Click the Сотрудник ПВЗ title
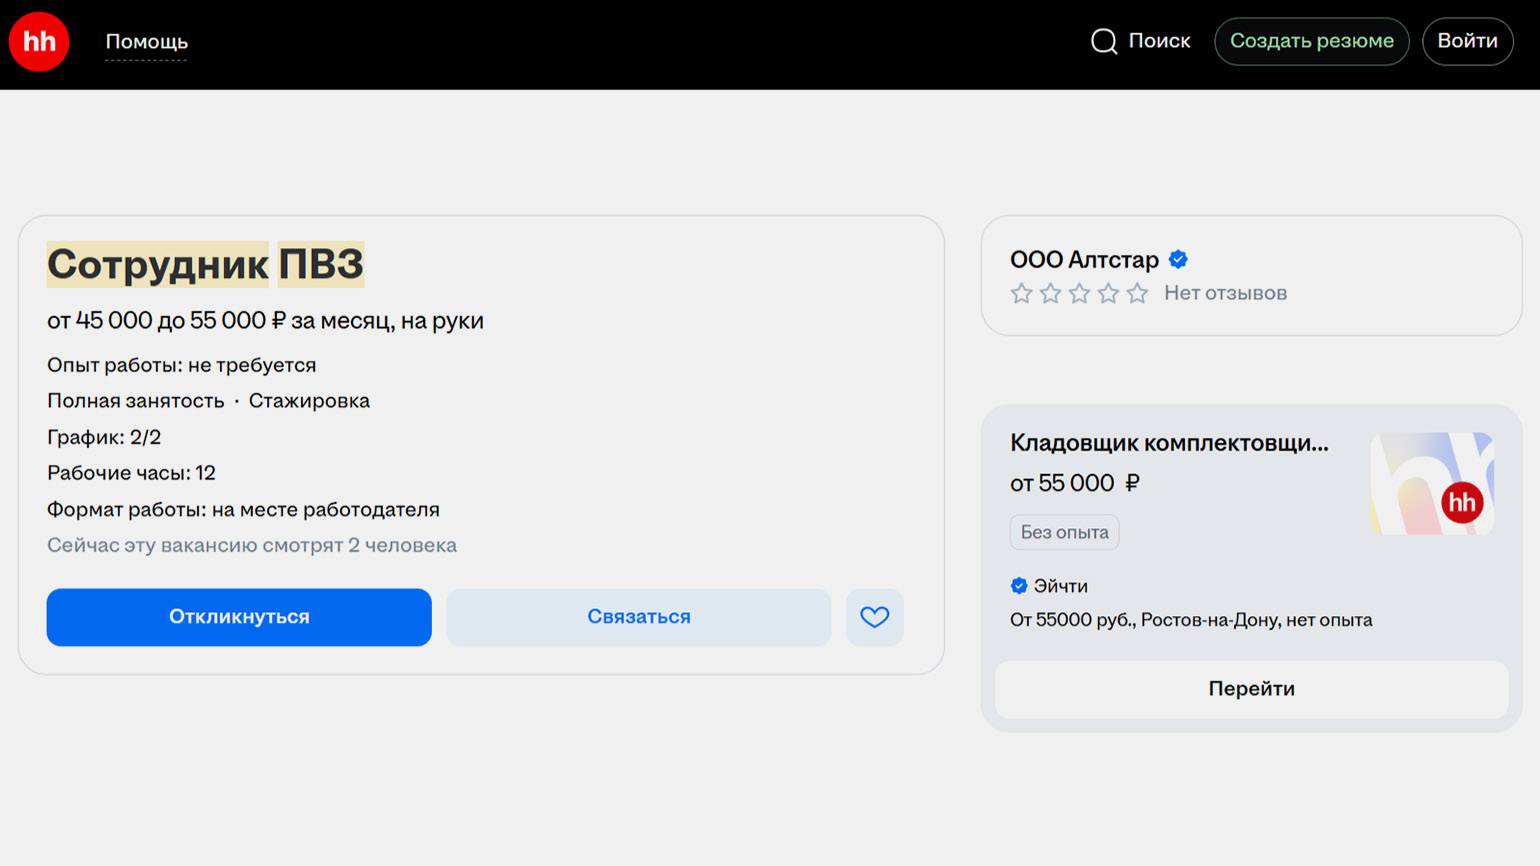Image resolution: width=1540 pixels, height=866 pixels. (205, 264)
